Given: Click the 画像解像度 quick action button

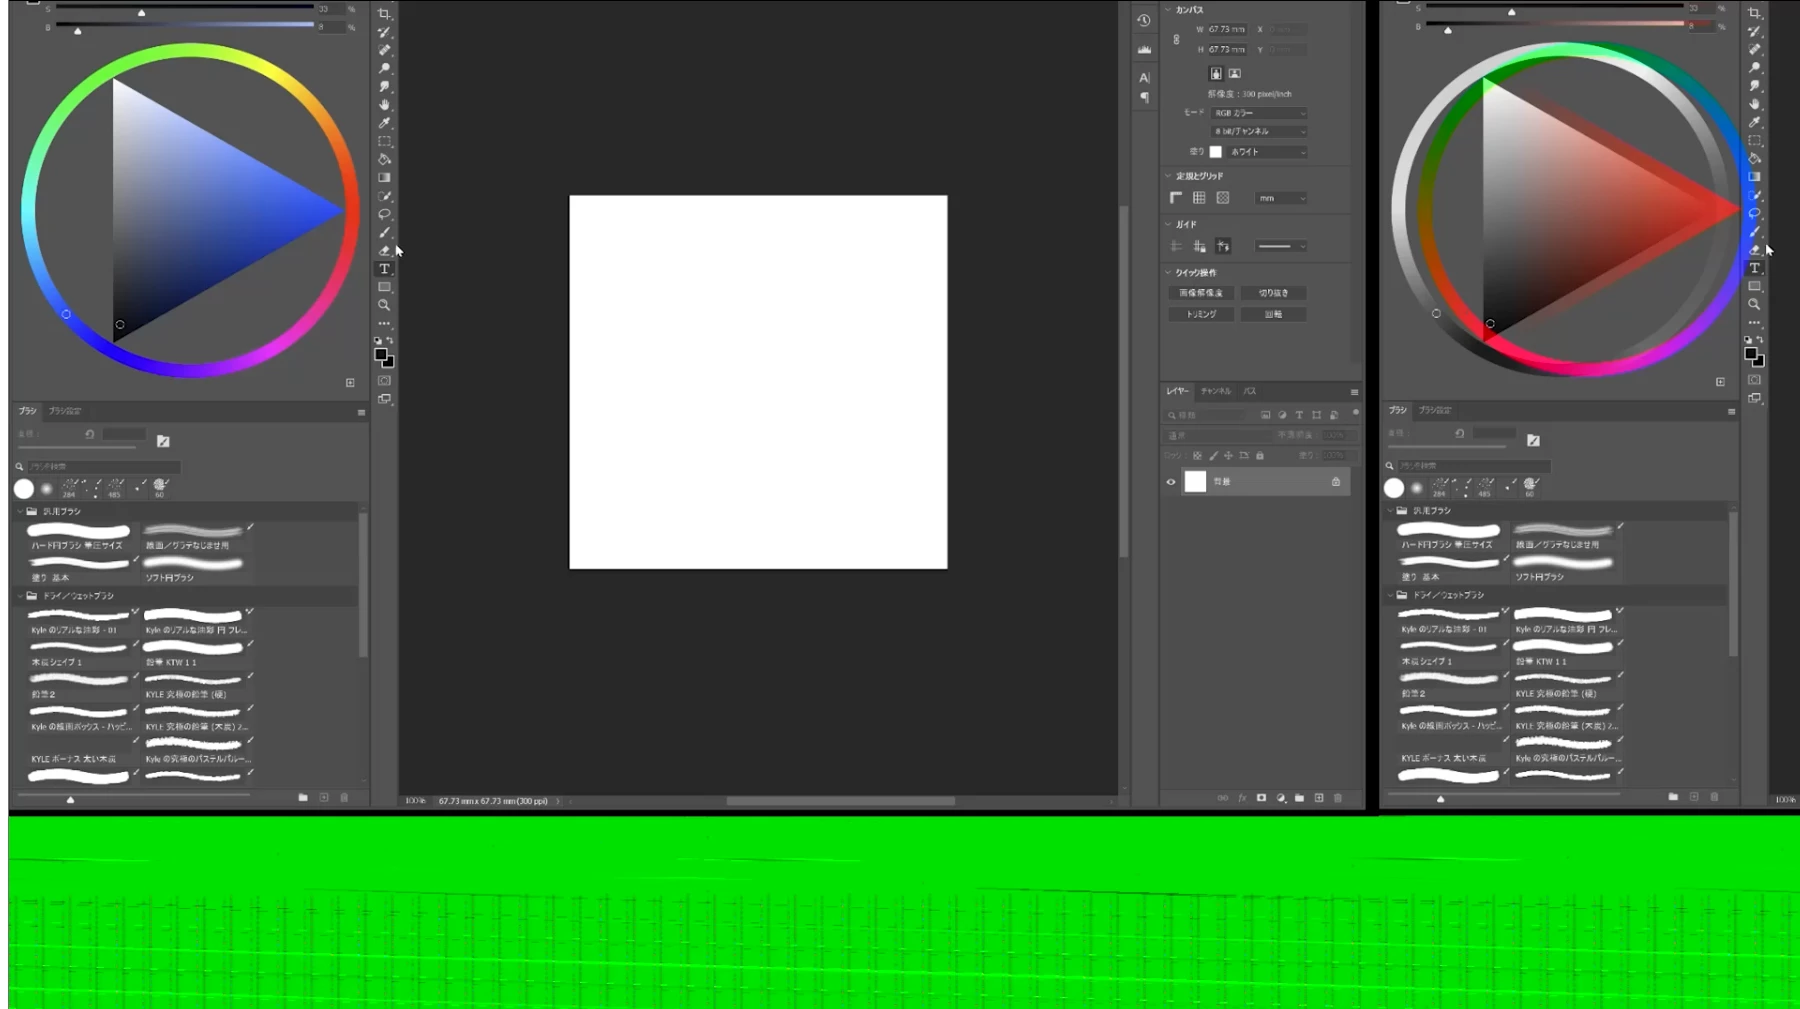Looking at the screenshot, I should tap(1201, 293).
